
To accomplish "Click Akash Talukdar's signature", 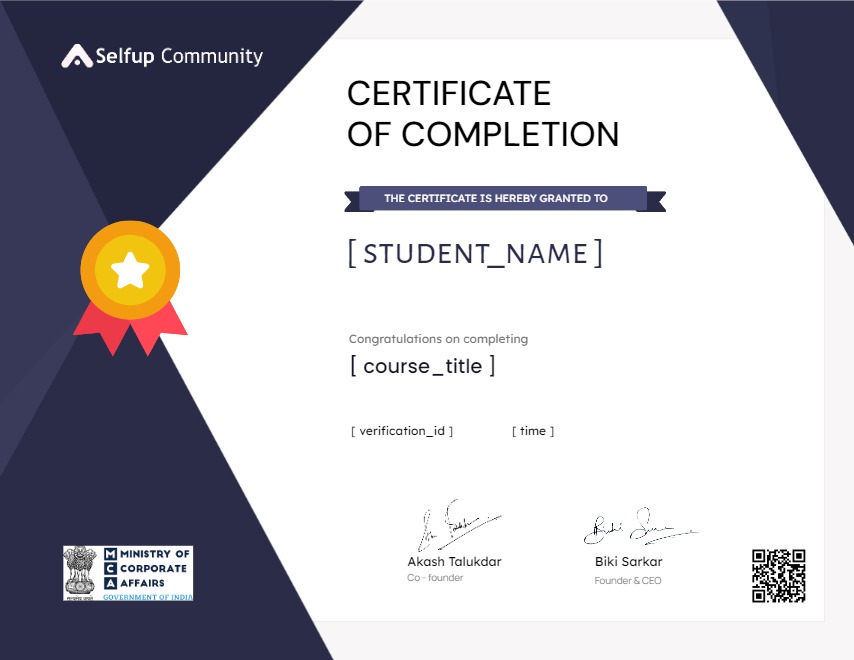I will [459, 525].
